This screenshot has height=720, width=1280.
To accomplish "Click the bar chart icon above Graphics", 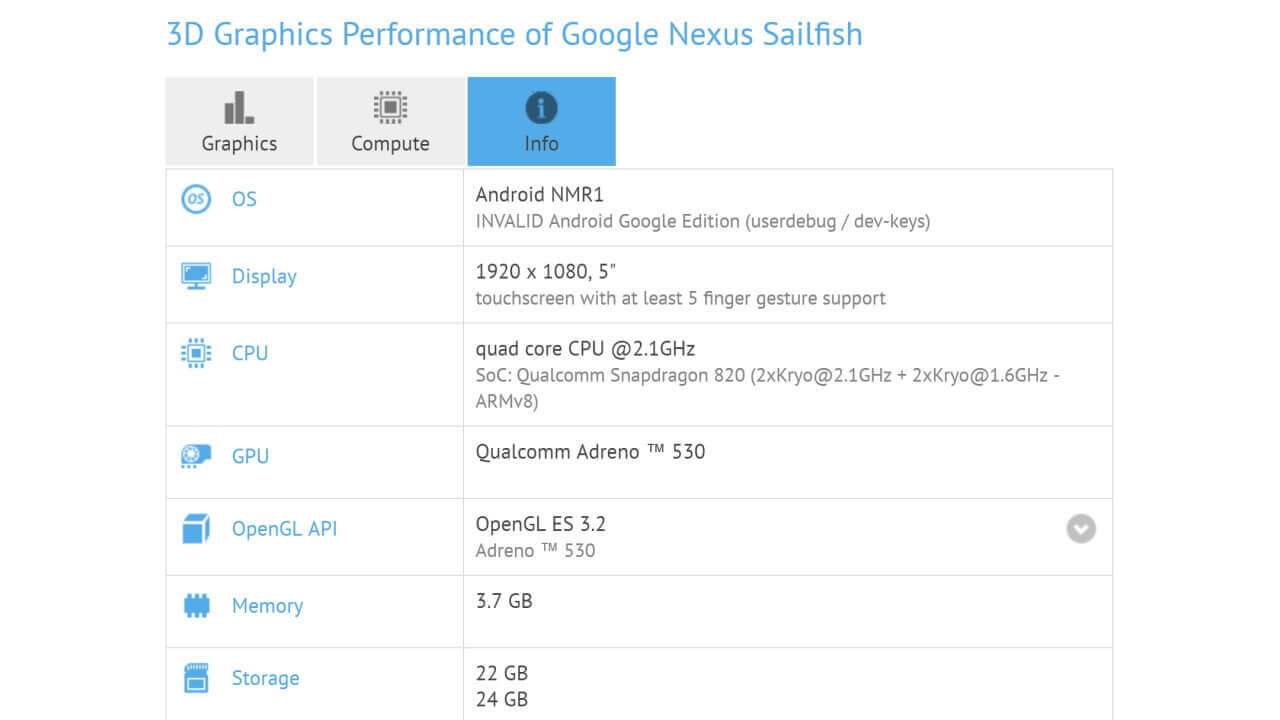I will coord(239,107).
